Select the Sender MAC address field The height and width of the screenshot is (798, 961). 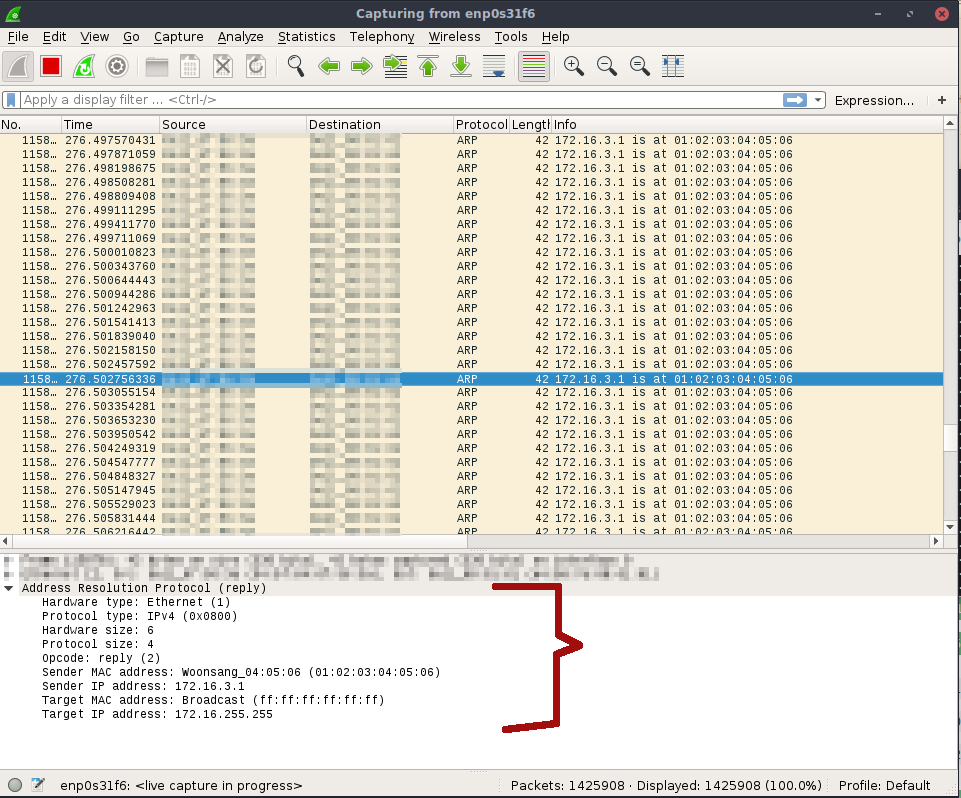pos(241,672)
